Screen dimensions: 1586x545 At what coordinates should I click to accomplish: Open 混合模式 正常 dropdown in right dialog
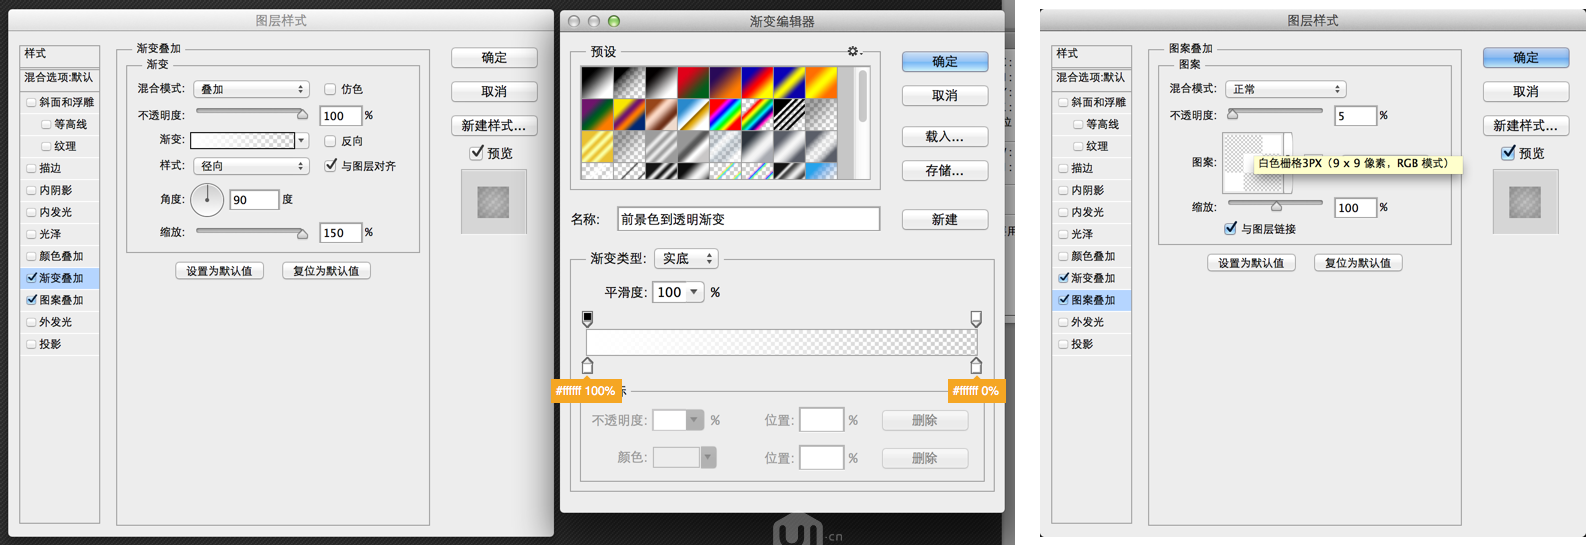click(1286, 89)
